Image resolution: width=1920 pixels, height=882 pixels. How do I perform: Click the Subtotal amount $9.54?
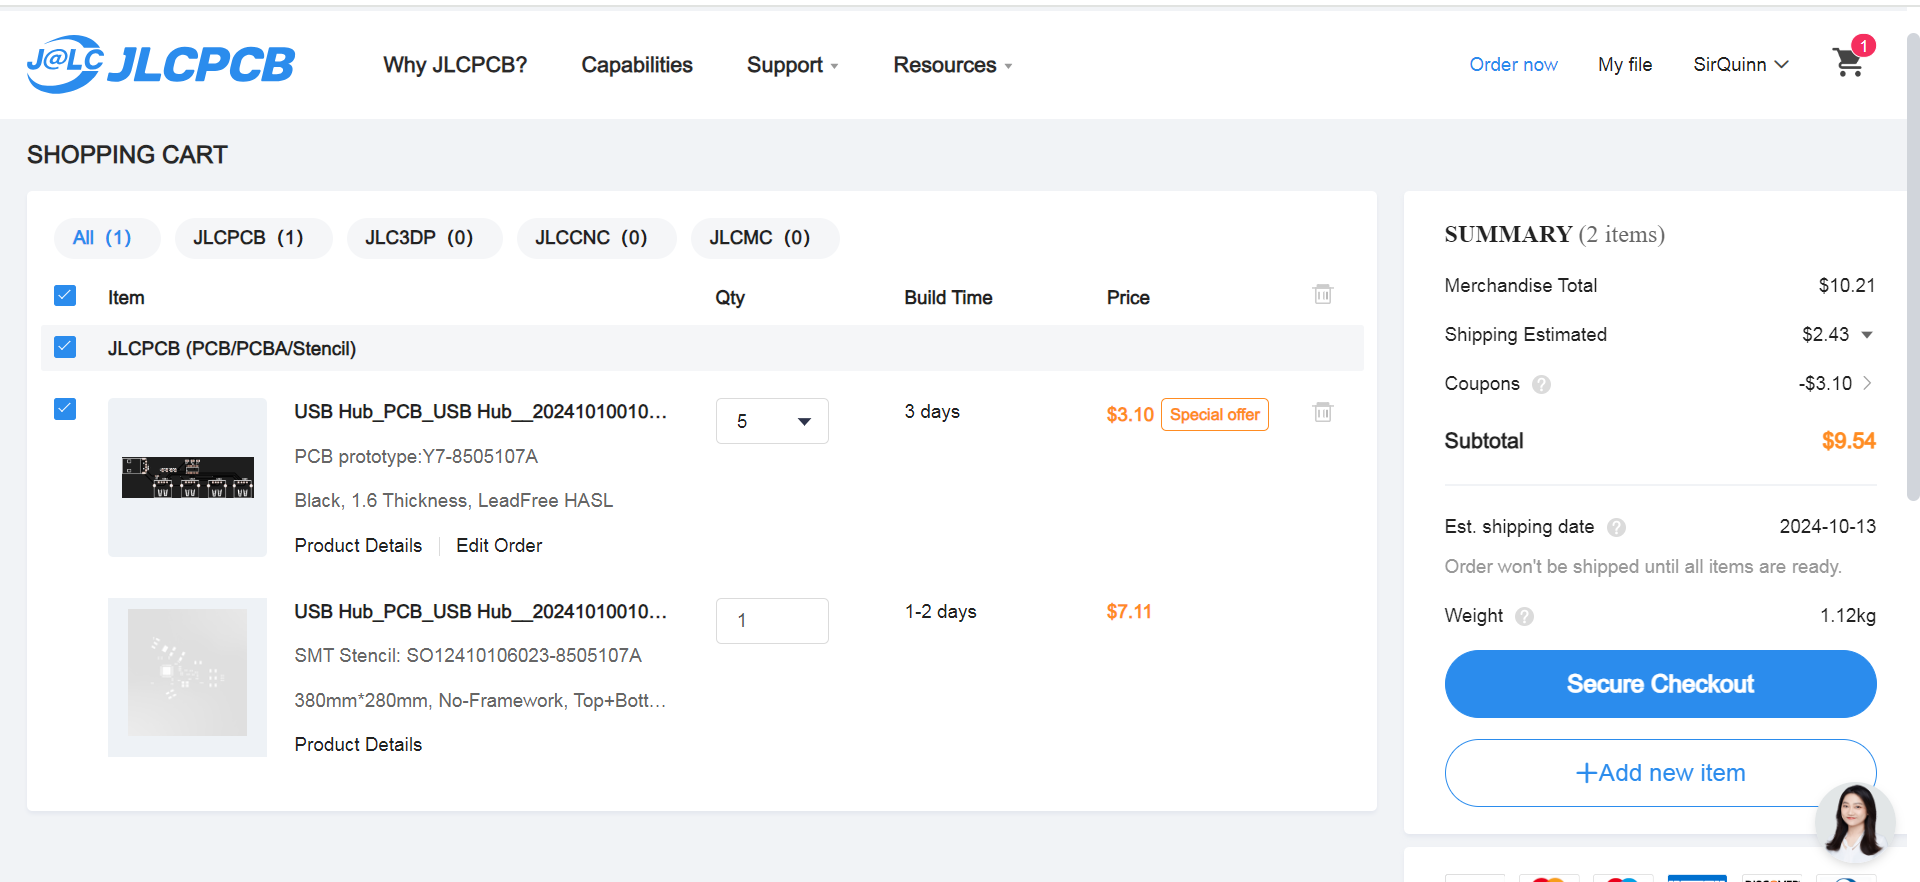pyautogui.click(x=1848, y=441)
